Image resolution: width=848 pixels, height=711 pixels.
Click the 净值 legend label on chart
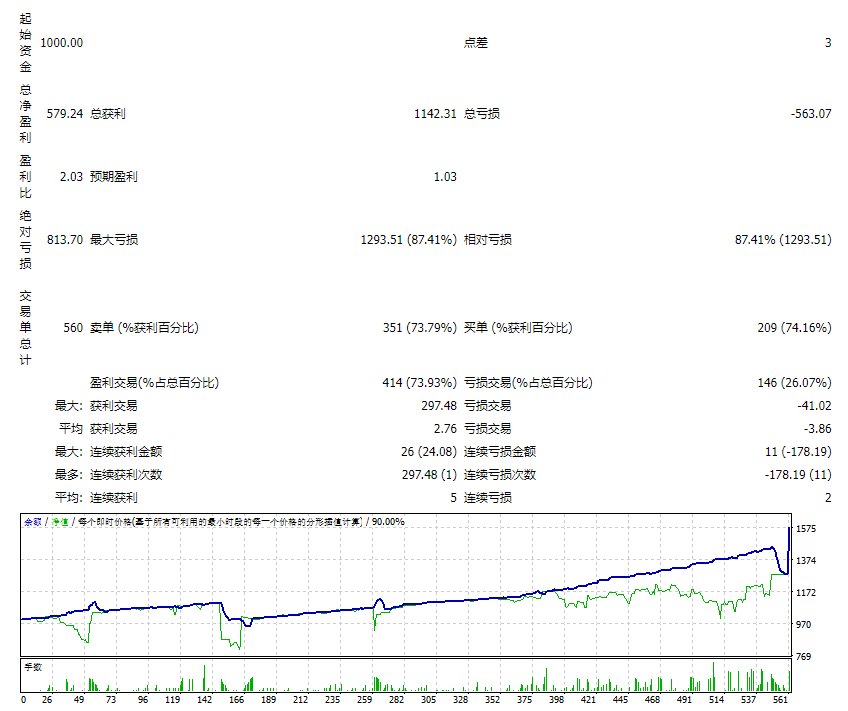[x=60, y=521]
